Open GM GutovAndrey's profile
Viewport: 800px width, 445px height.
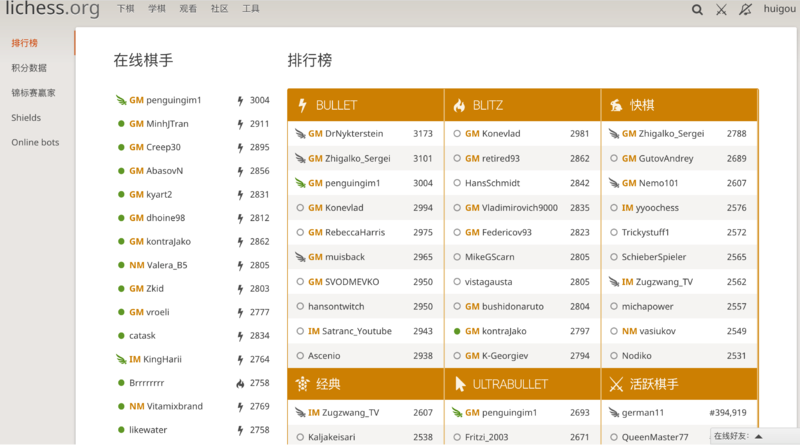click(658, 159)
